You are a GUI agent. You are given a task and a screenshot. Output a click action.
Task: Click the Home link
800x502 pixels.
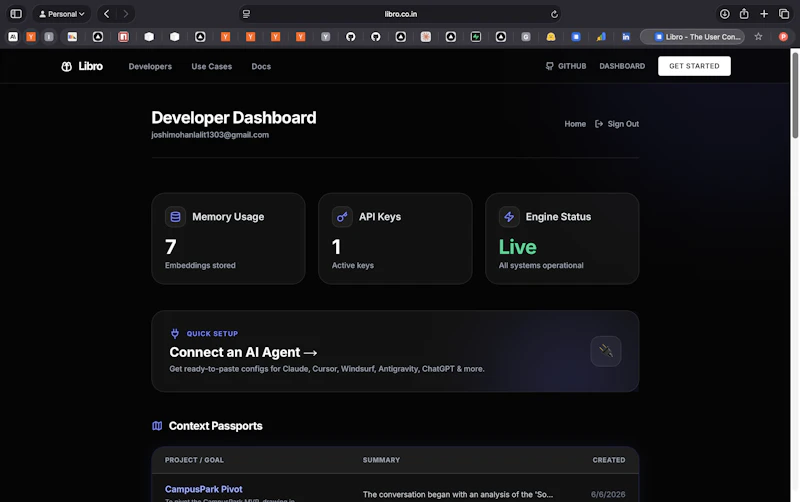pyautogui.click(x=575, y=124)
